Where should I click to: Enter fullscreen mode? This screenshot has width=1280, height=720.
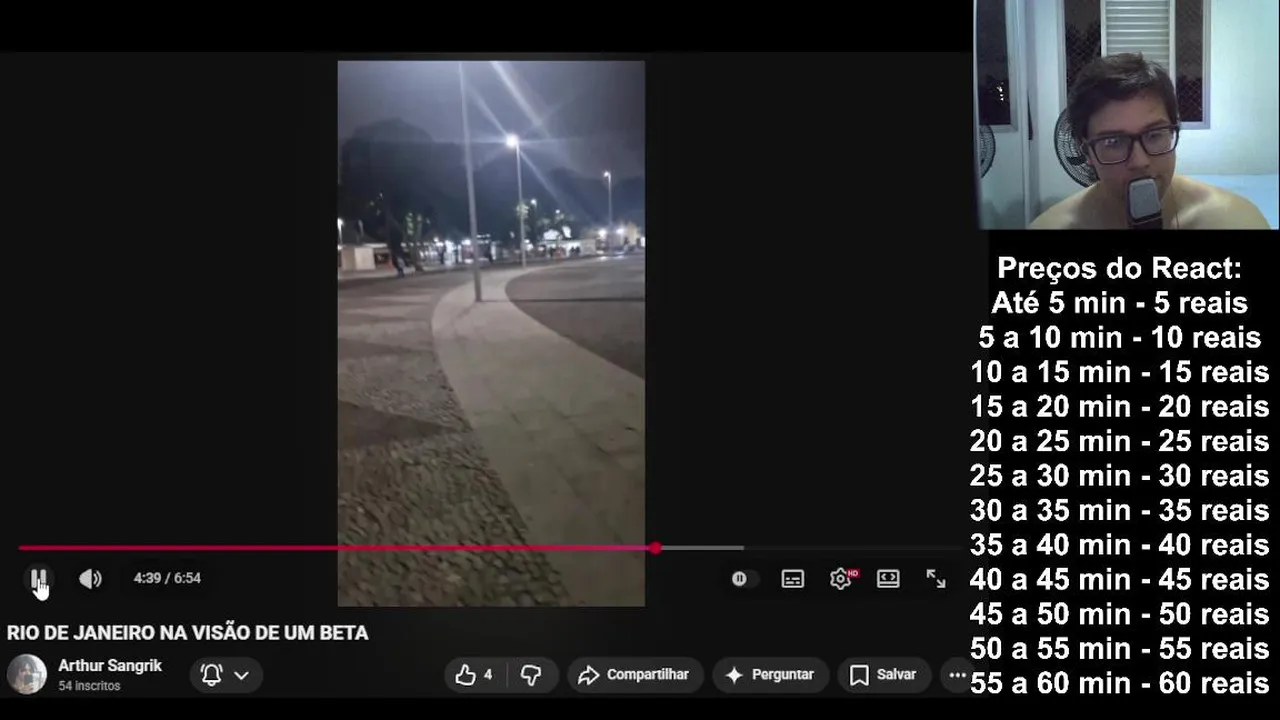(935, 578)
